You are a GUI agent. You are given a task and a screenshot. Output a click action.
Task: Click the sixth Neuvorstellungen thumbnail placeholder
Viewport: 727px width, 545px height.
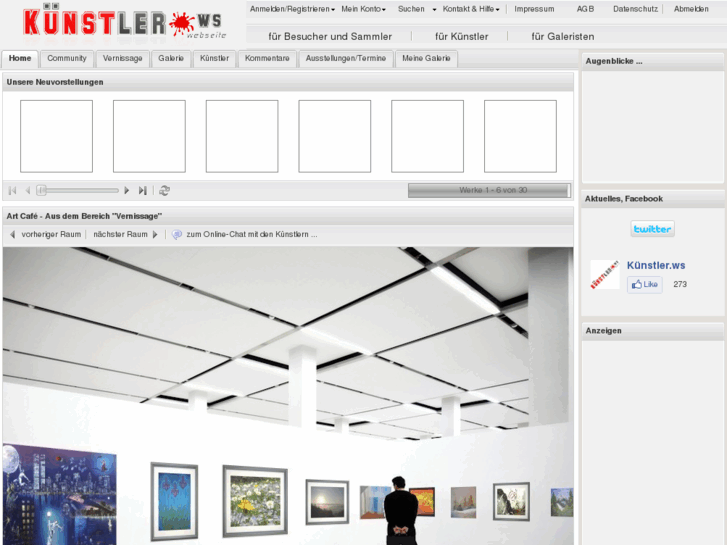click(x=520, y=136)
